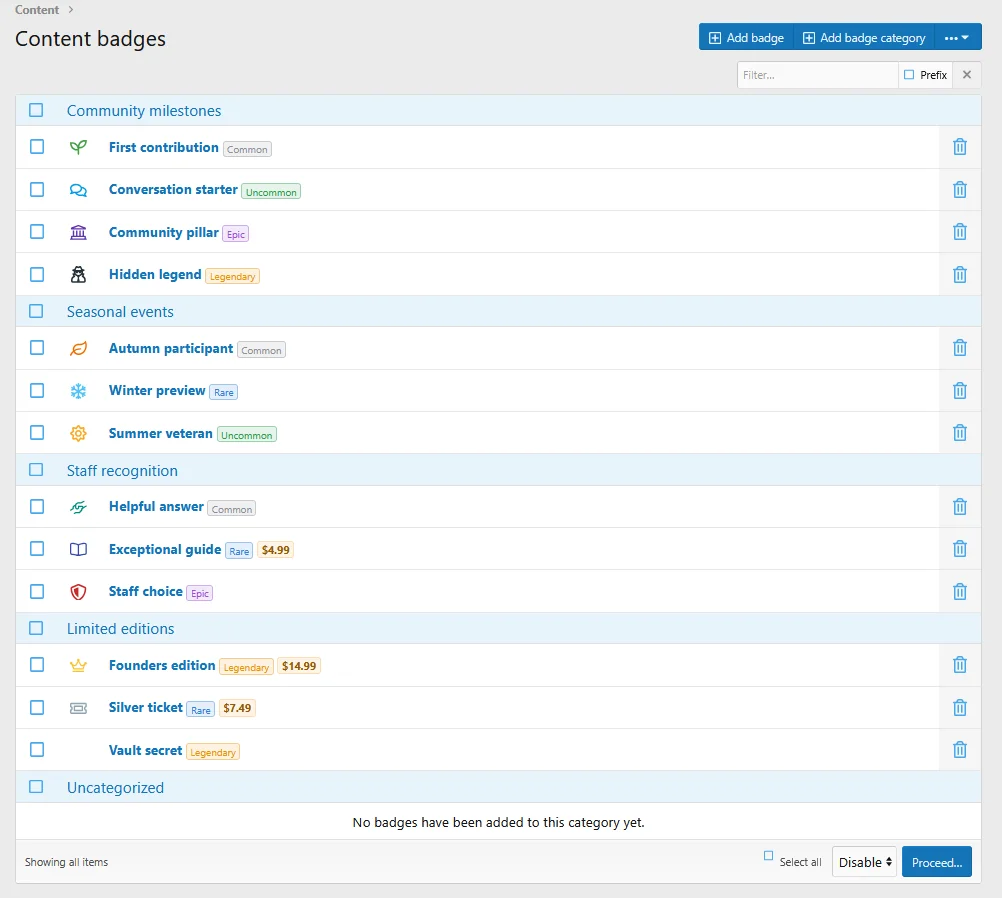The image size is (1002, 898).
Task: Click the Hidden legend trash icon
Action: point(959,275)
